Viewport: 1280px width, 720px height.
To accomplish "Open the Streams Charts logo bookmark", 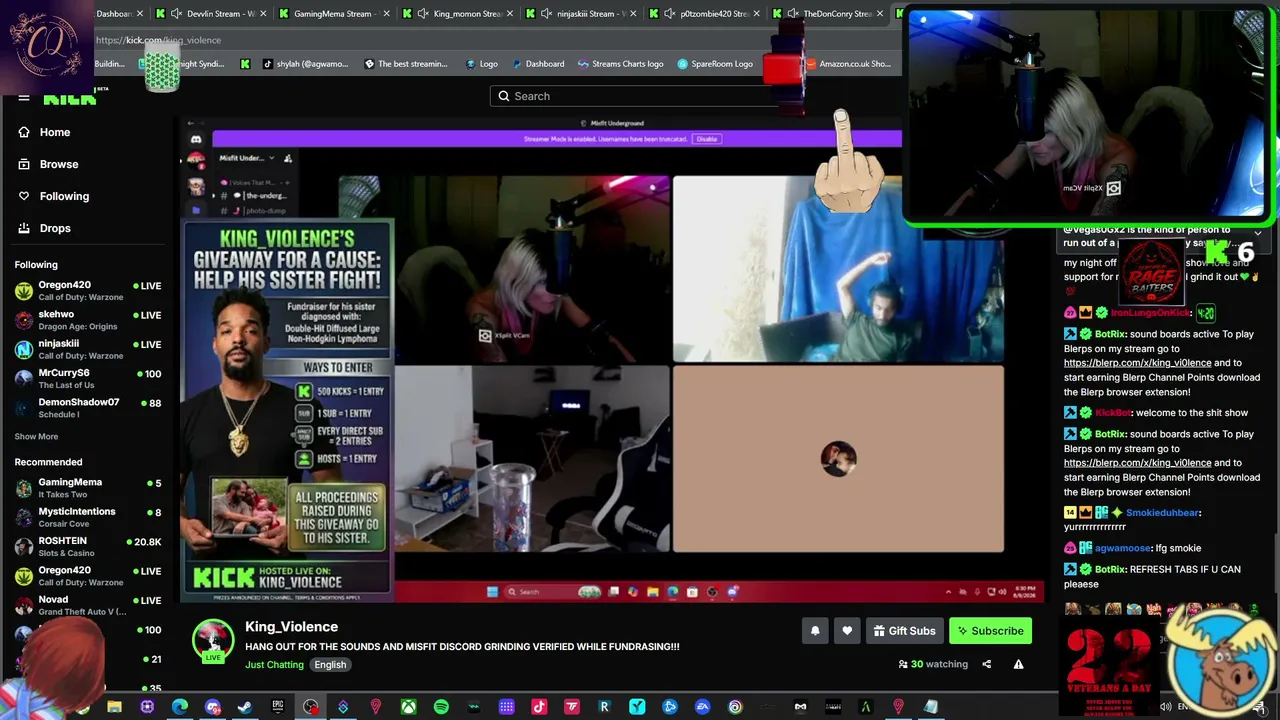I will tap(619, 64).
